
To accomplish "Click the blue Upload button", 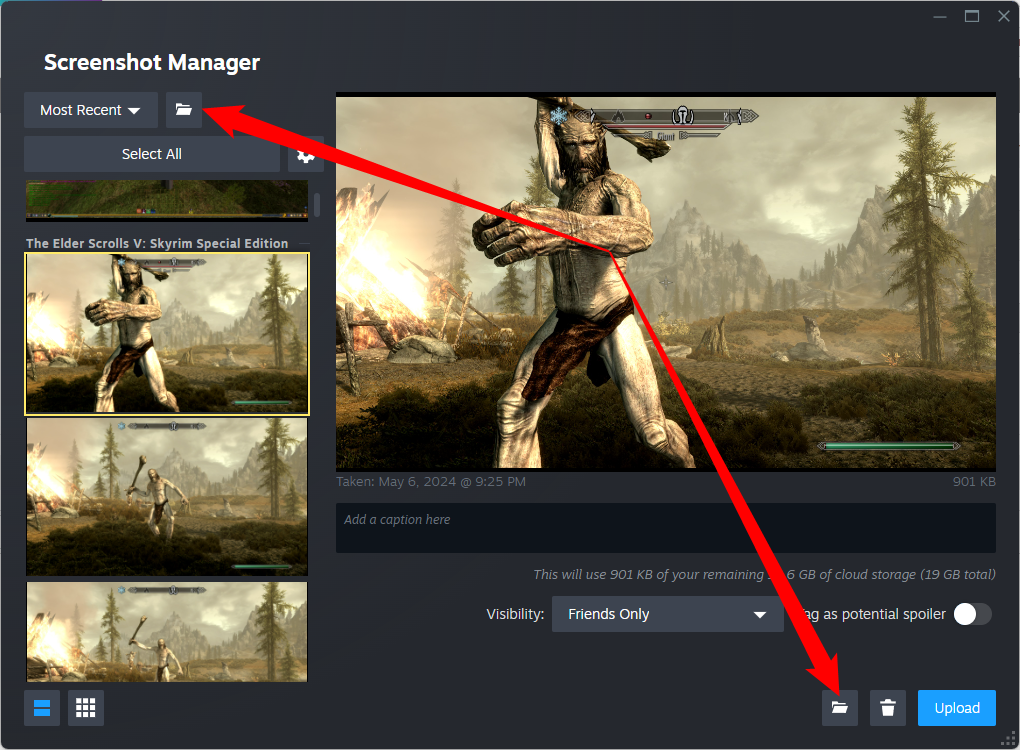I will [957, 708].
